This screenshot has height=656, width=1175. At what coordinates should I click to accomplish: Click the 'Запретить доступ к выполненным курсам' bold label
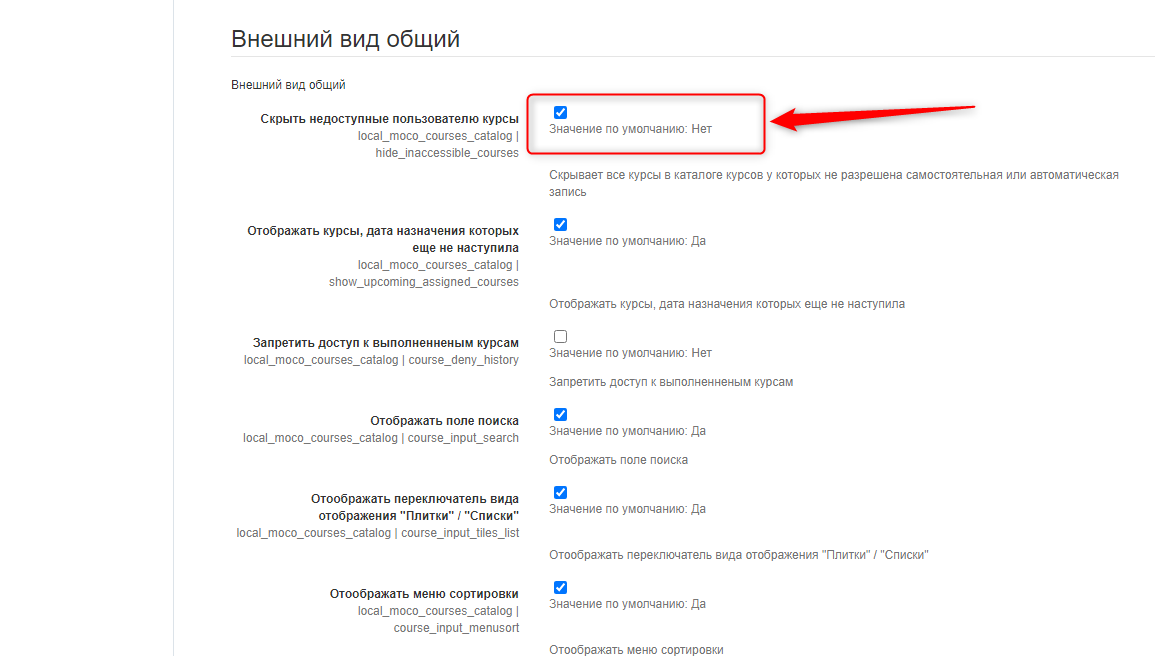click(x=385, y=343)
